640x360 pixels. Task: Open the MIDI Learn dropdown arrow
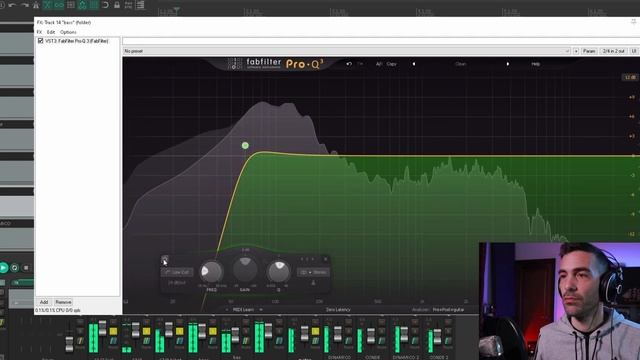tap(261, 310)
